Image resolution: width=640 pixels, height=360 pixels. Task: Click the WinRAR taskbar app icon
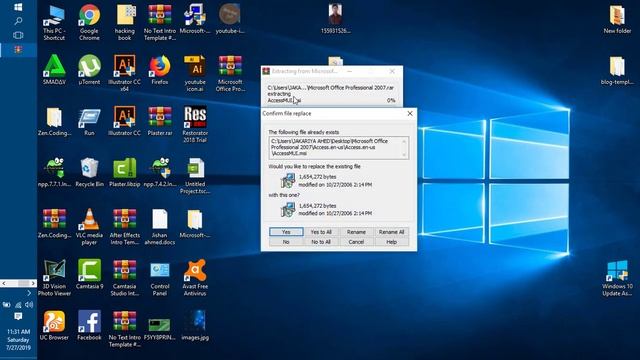(x=18, y=50)
